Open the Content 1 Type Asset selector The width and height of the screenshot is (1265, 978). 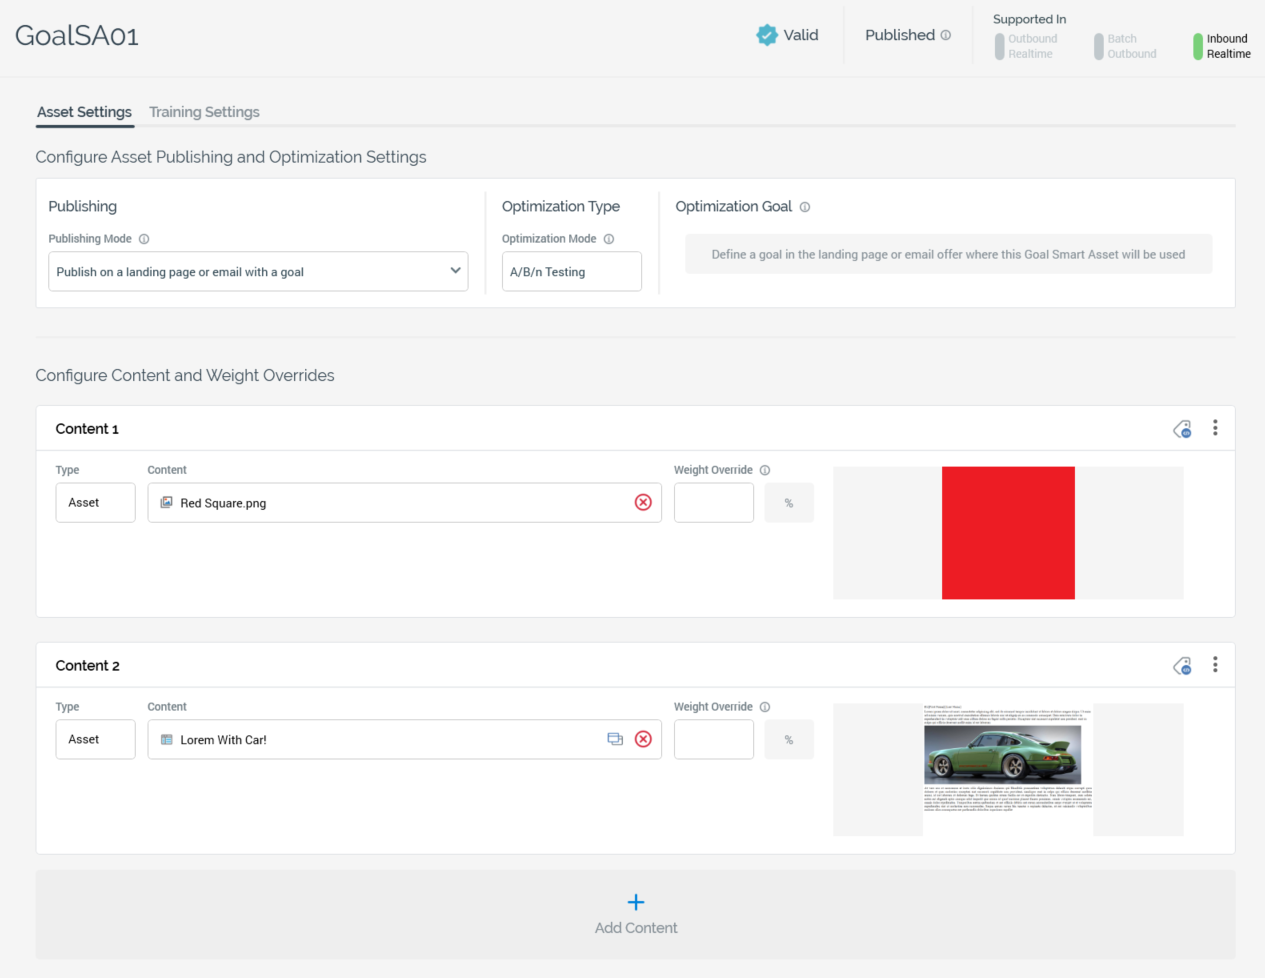pos(95,503)
